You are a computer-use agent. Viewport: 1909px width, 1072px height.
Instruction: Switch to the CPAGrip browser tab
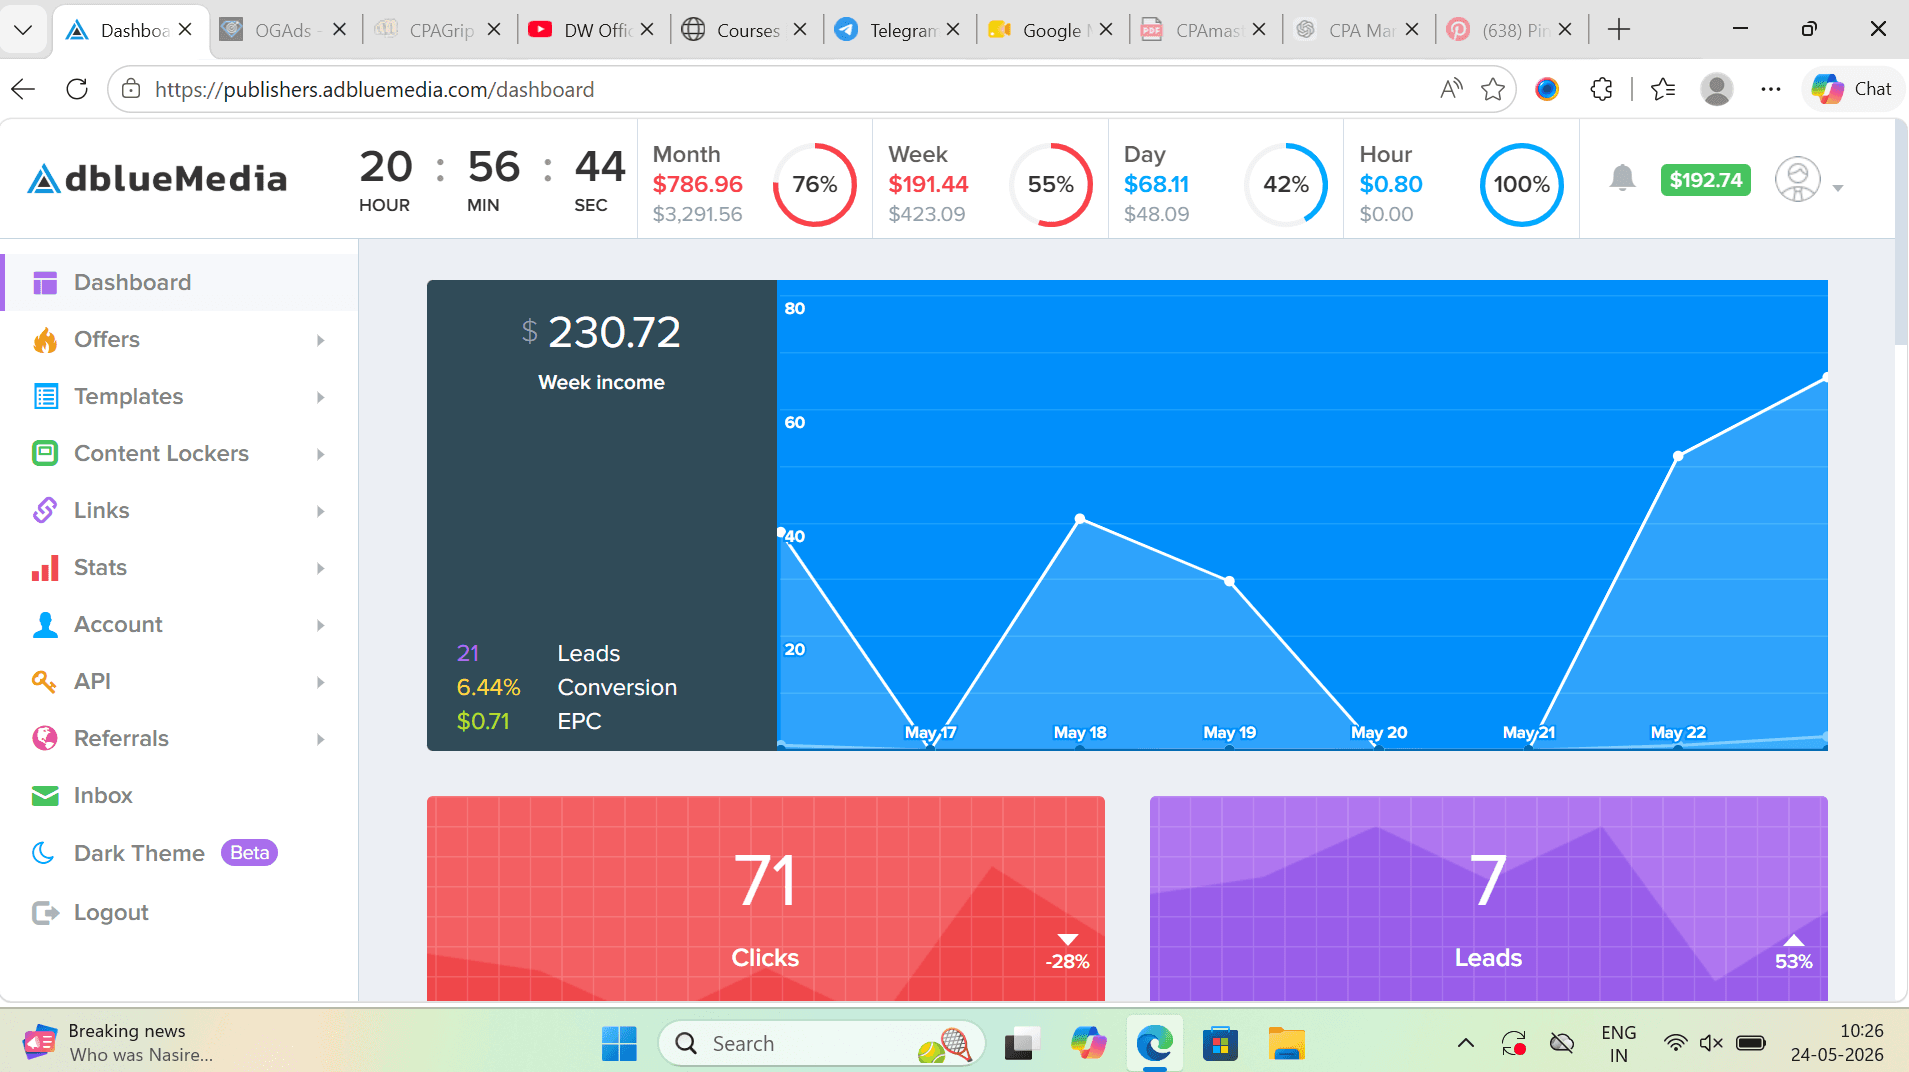[438, 30]
